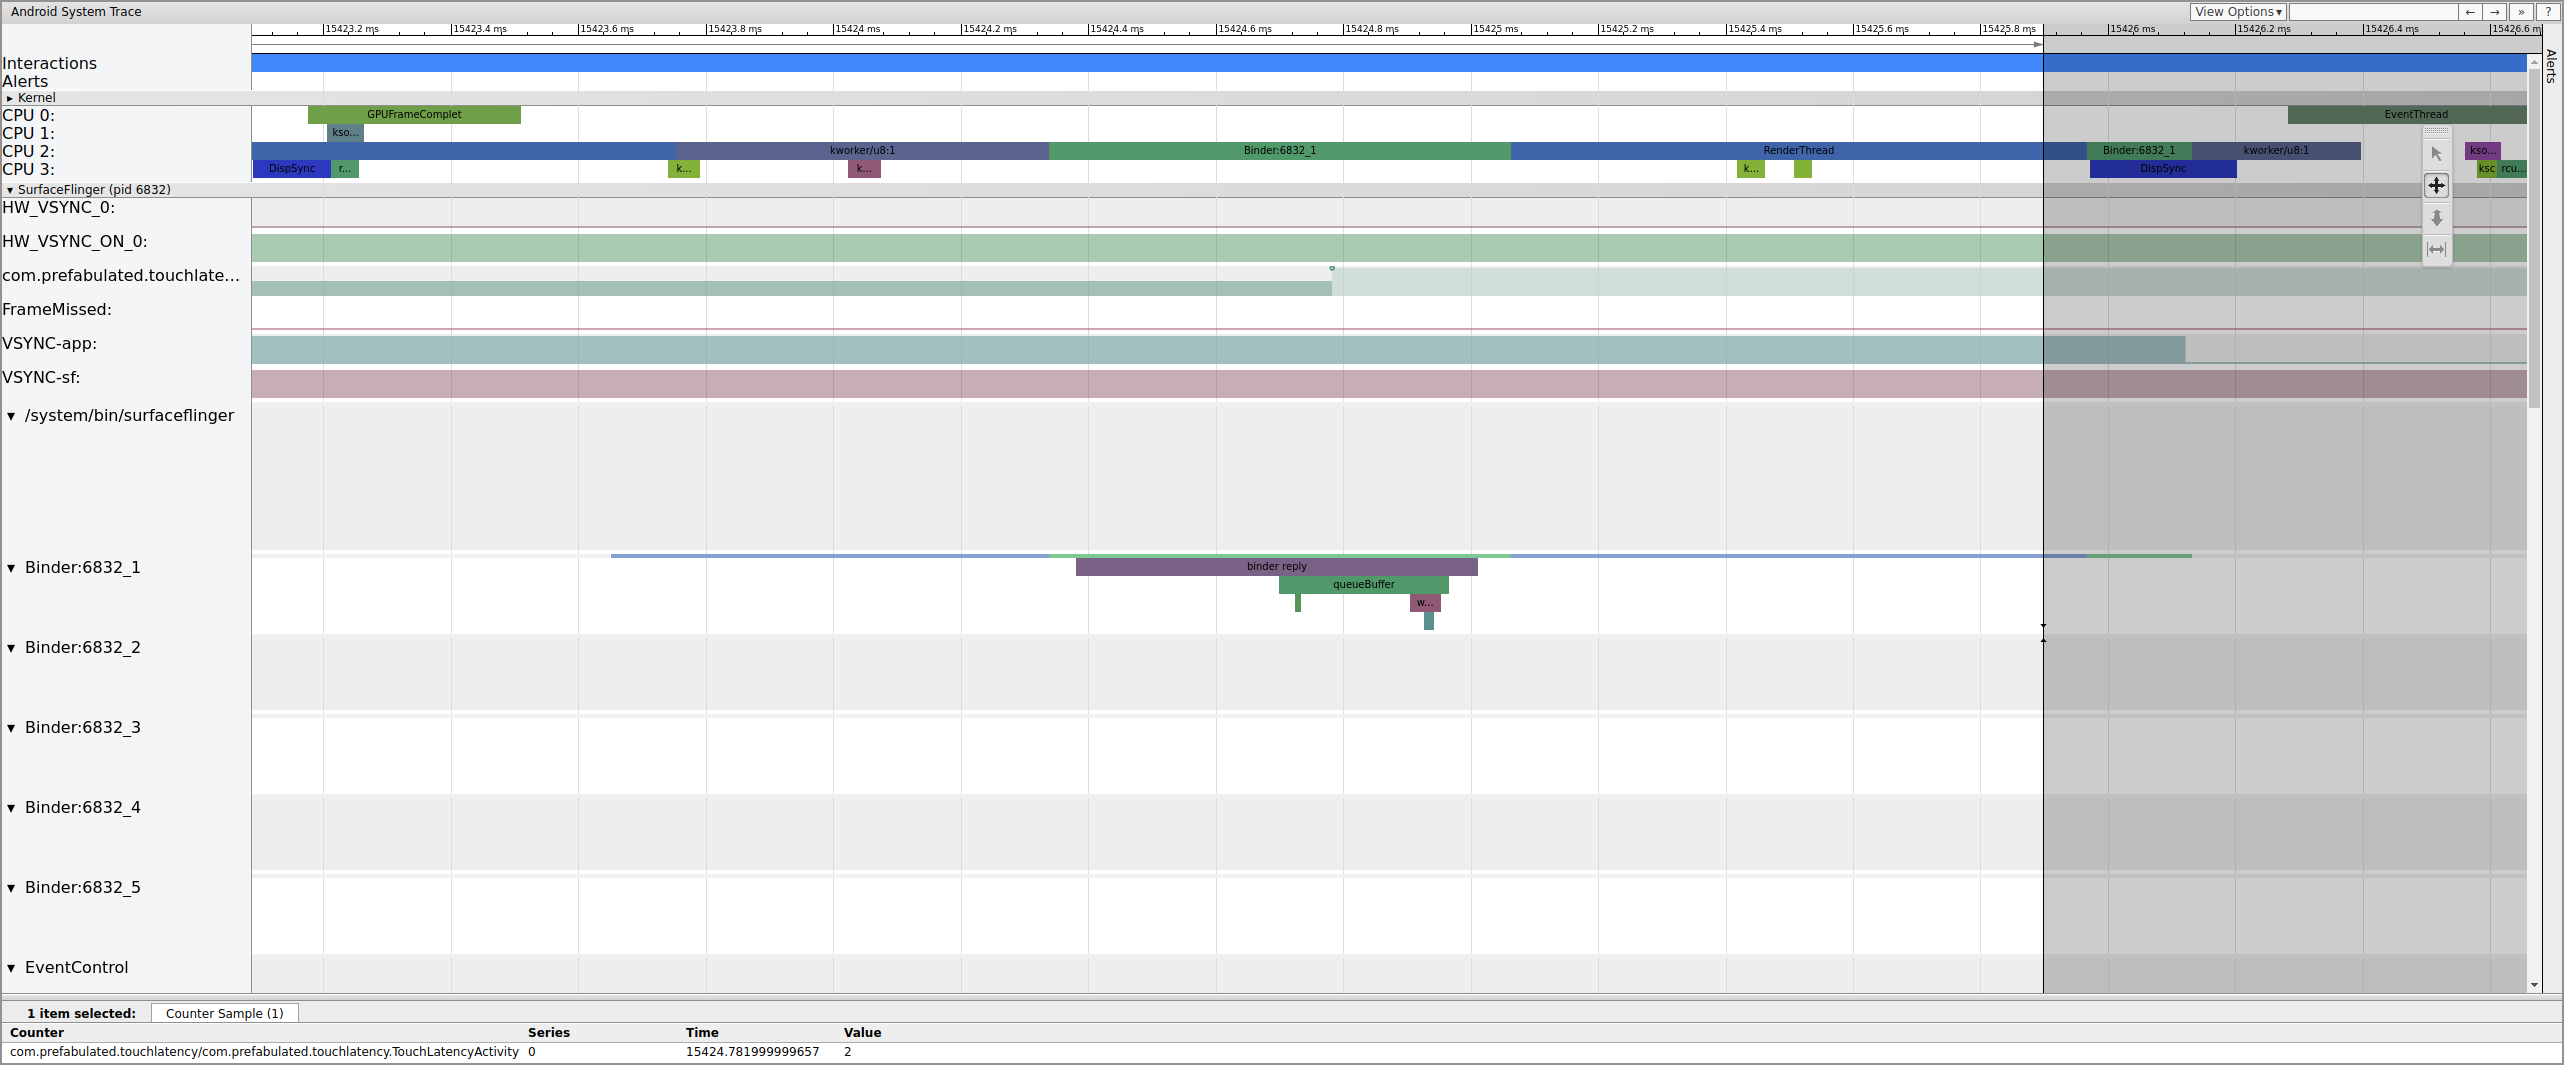Select the queueBuffer slice
Screen dimensions: 2564x1065
(1363, 584)
